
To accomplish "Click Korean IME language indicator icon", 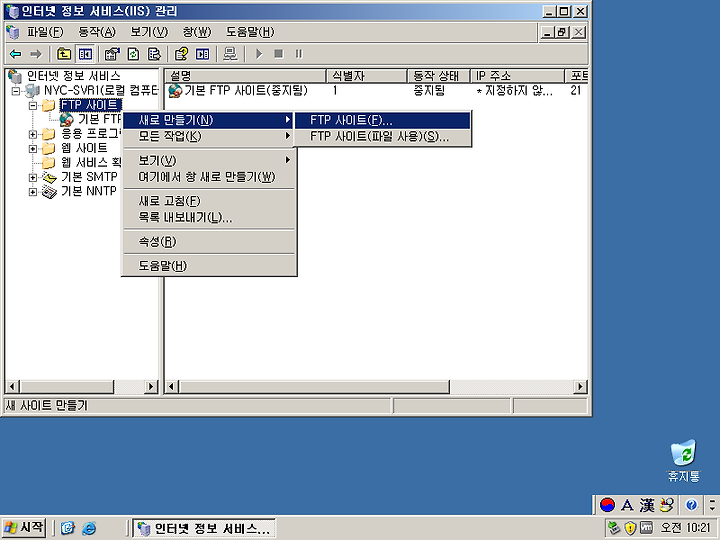I will (608, 506).
